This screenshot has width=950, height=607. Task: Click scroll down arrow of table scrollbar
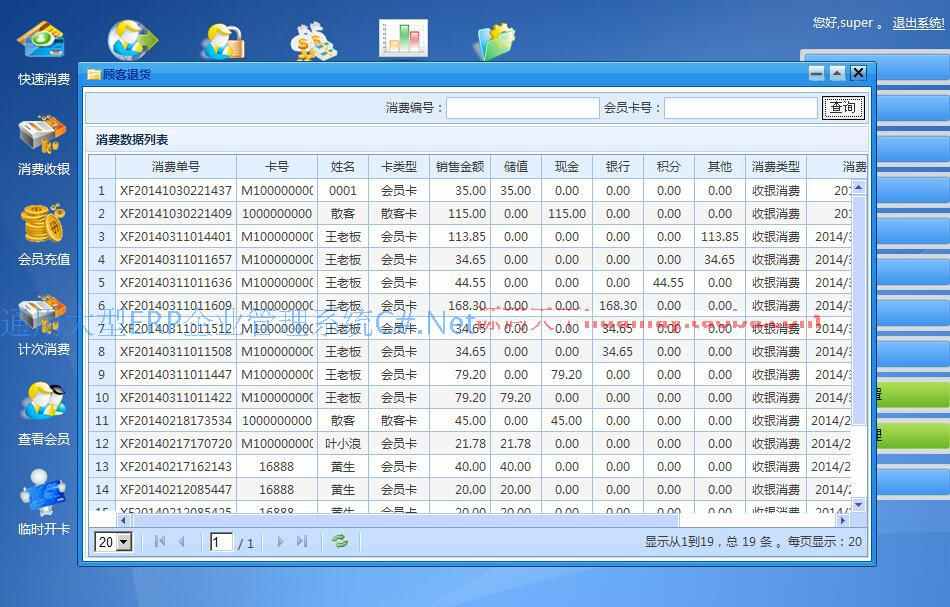(x=859, y=504)
